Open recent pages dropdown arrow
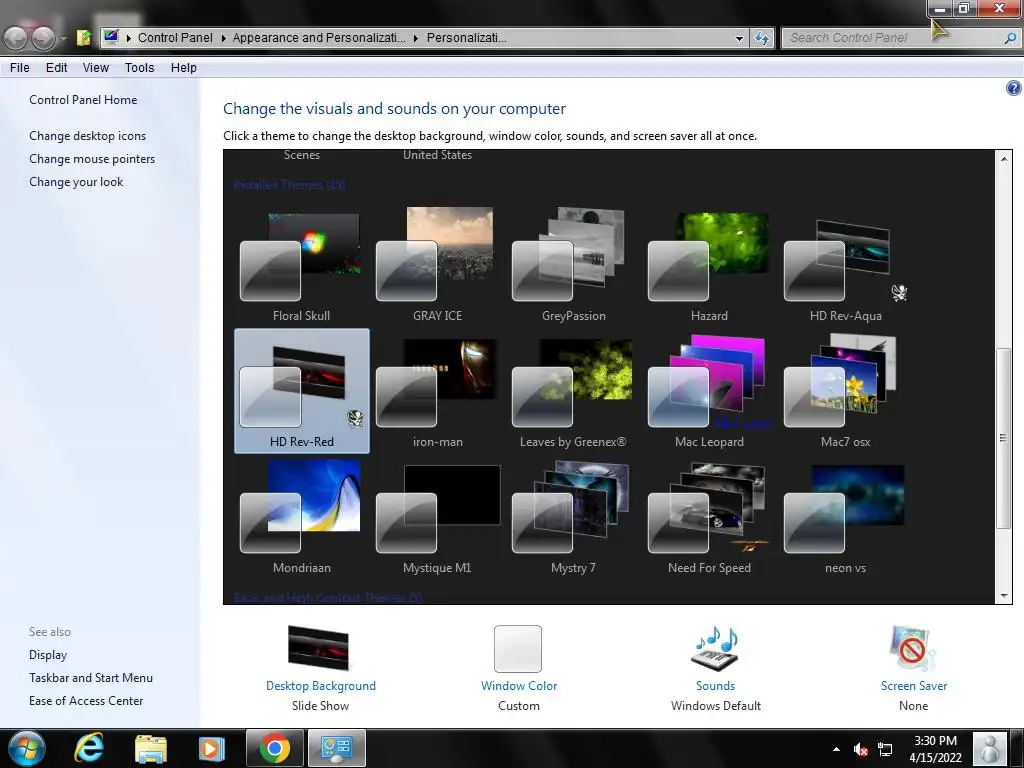This screenshot has height=768, width=1024. (63, 39)
